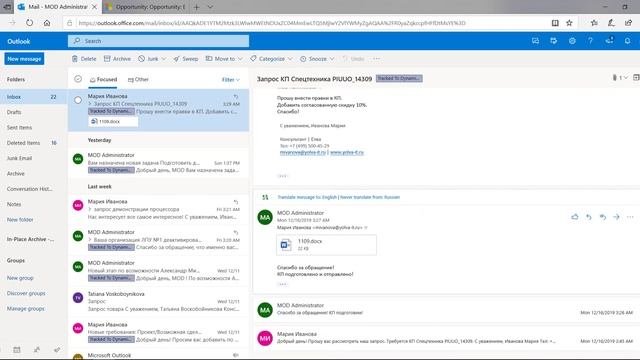Image resolution: width=640 pixels, height=360 pixels.
Task: Switch to the Focused tab
Action: (x=103, y=80)
